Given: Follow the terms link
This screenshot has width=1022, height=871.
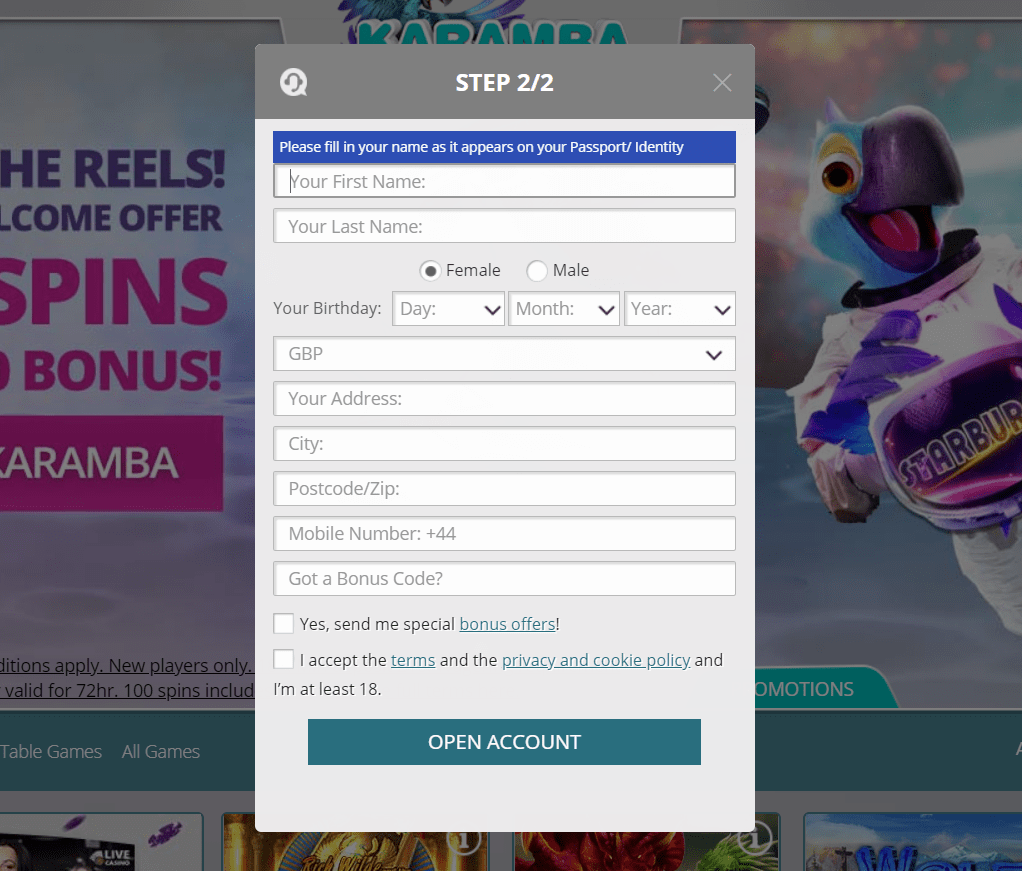Looking at the screenshot, I should tap(413, 660).
